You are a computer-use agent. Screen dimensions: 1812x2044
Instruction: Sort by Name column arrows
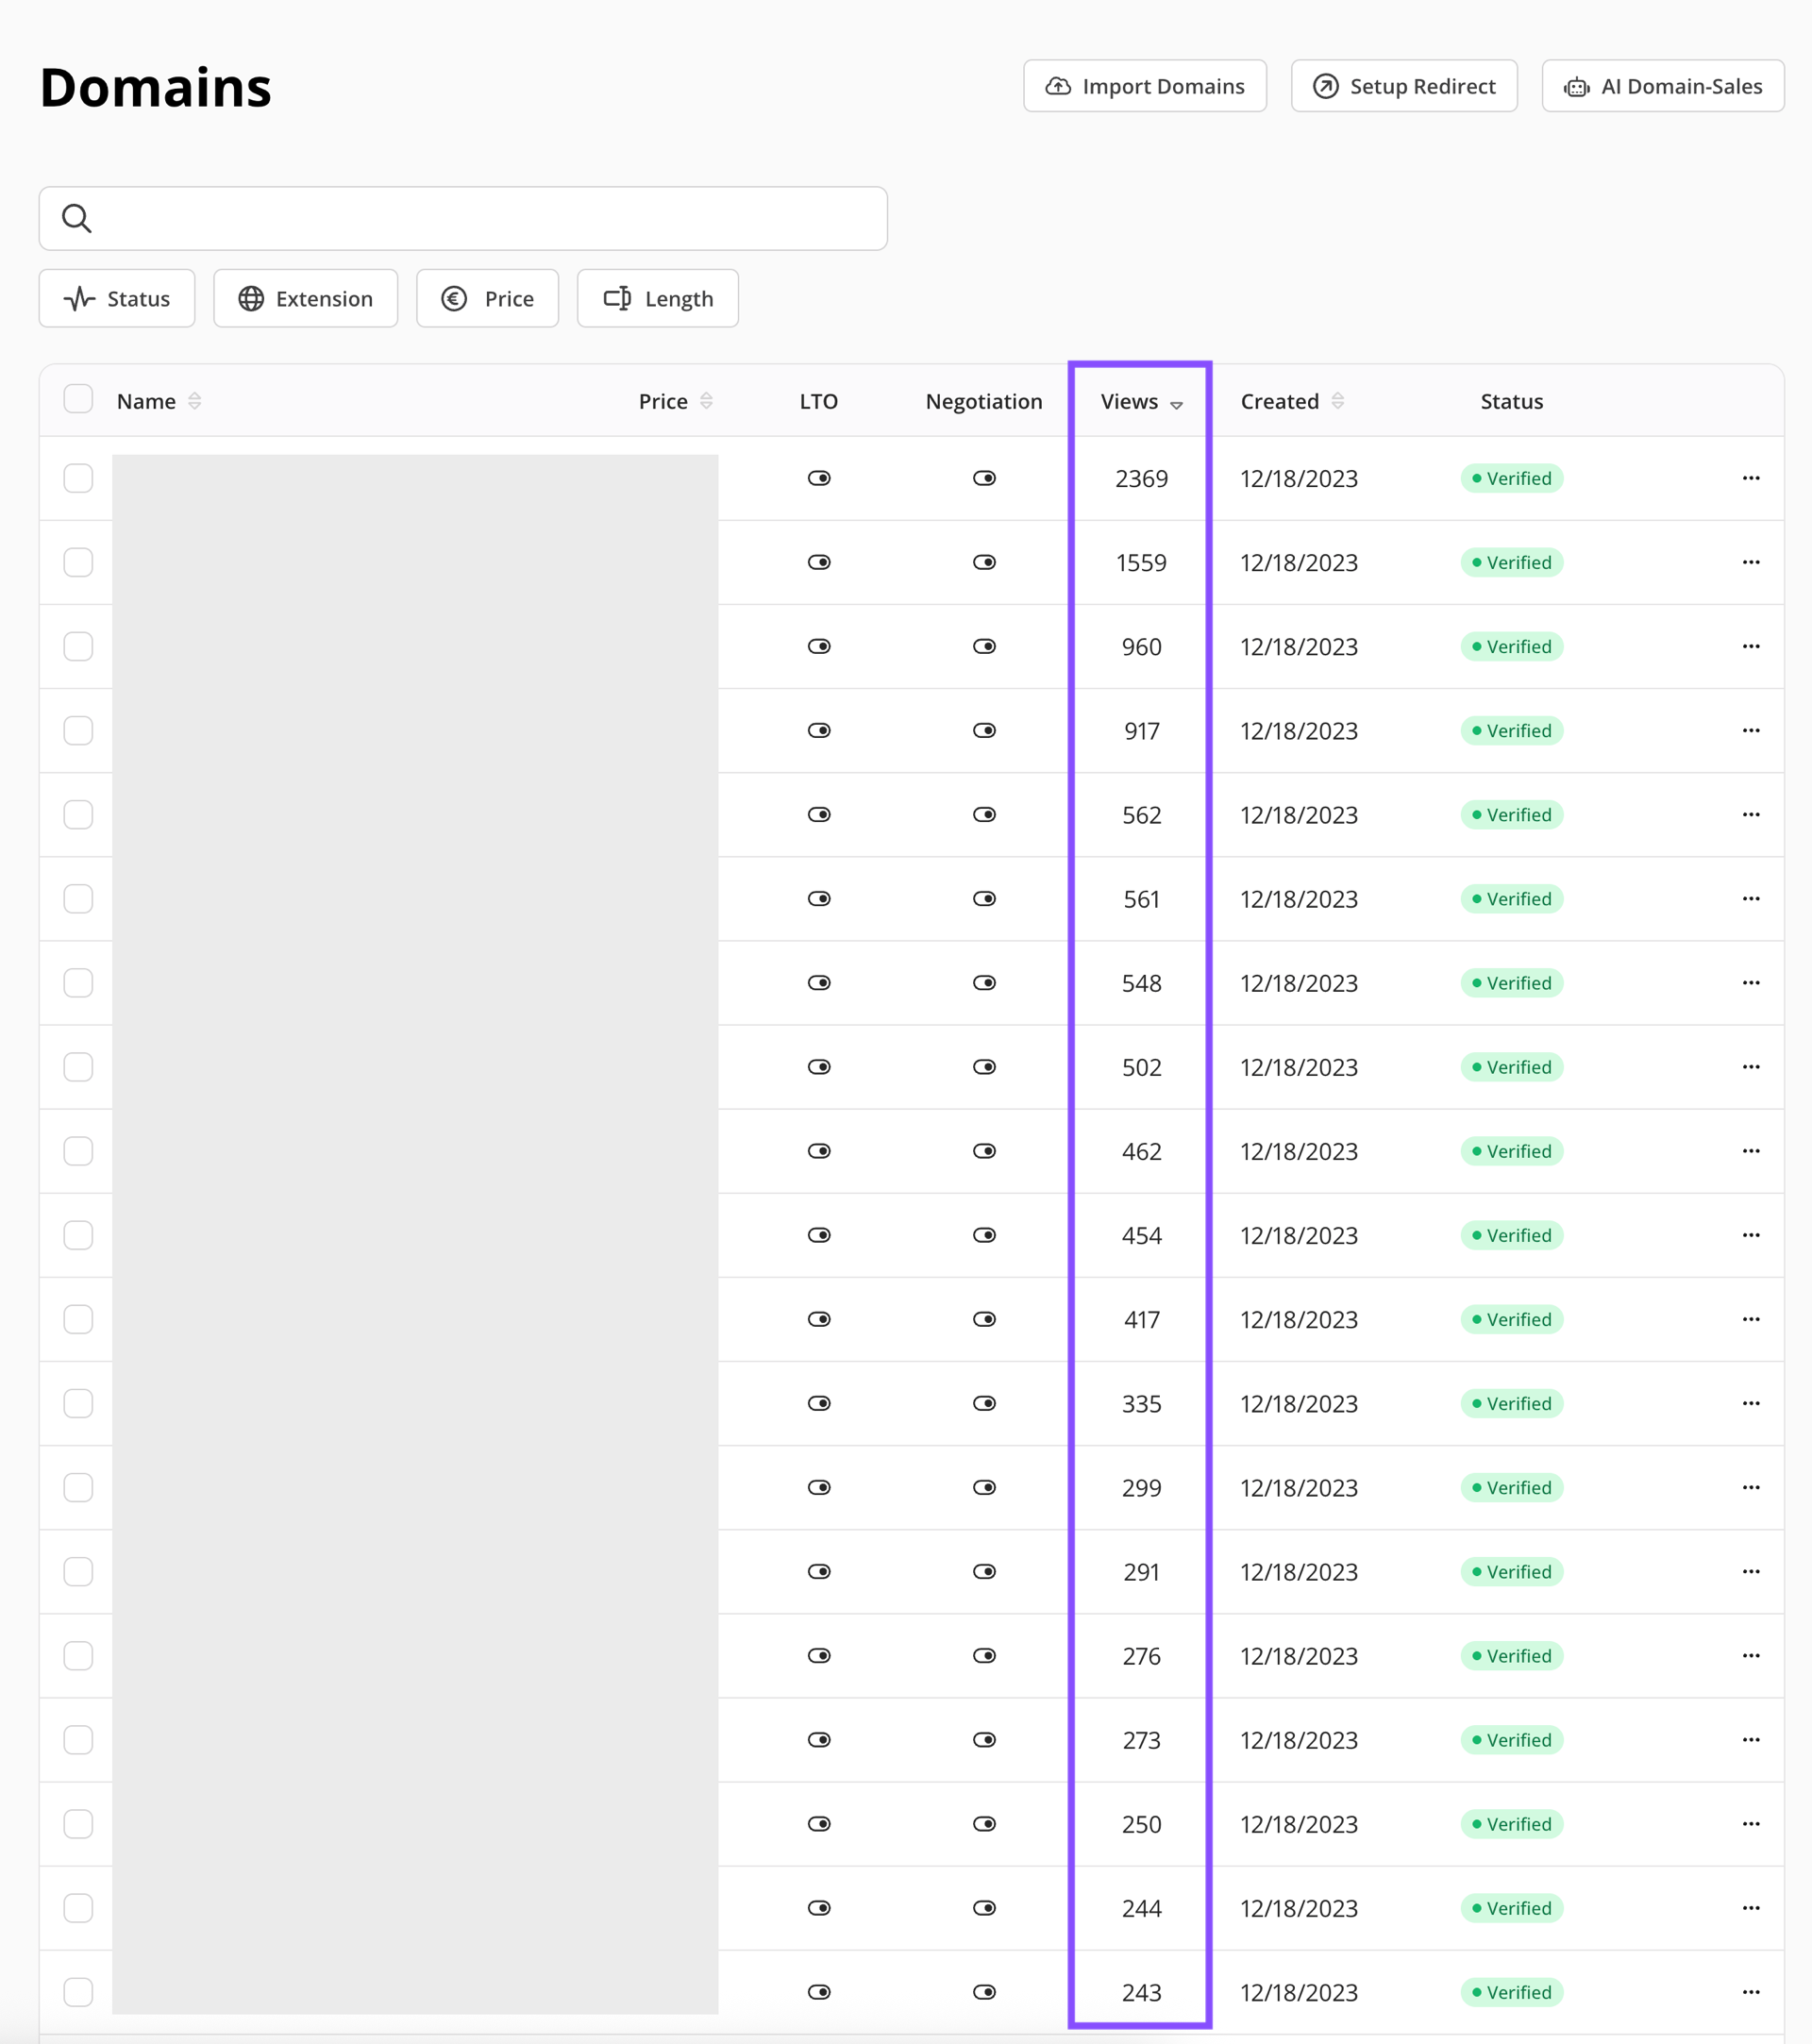(195, 401)
